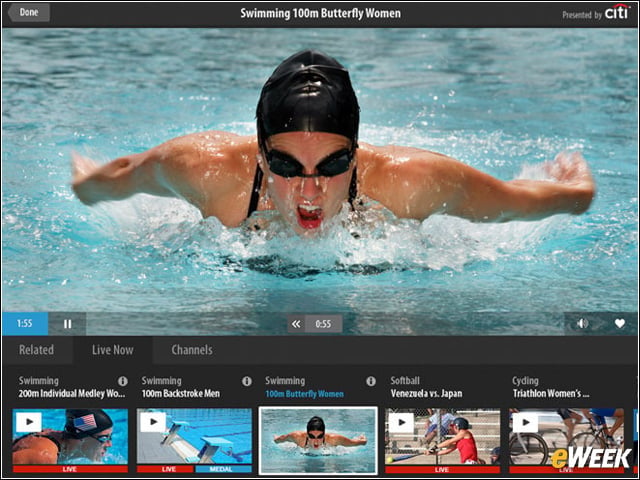Tap the Done button
The image size is (640, 480).
tap(29, 12)
